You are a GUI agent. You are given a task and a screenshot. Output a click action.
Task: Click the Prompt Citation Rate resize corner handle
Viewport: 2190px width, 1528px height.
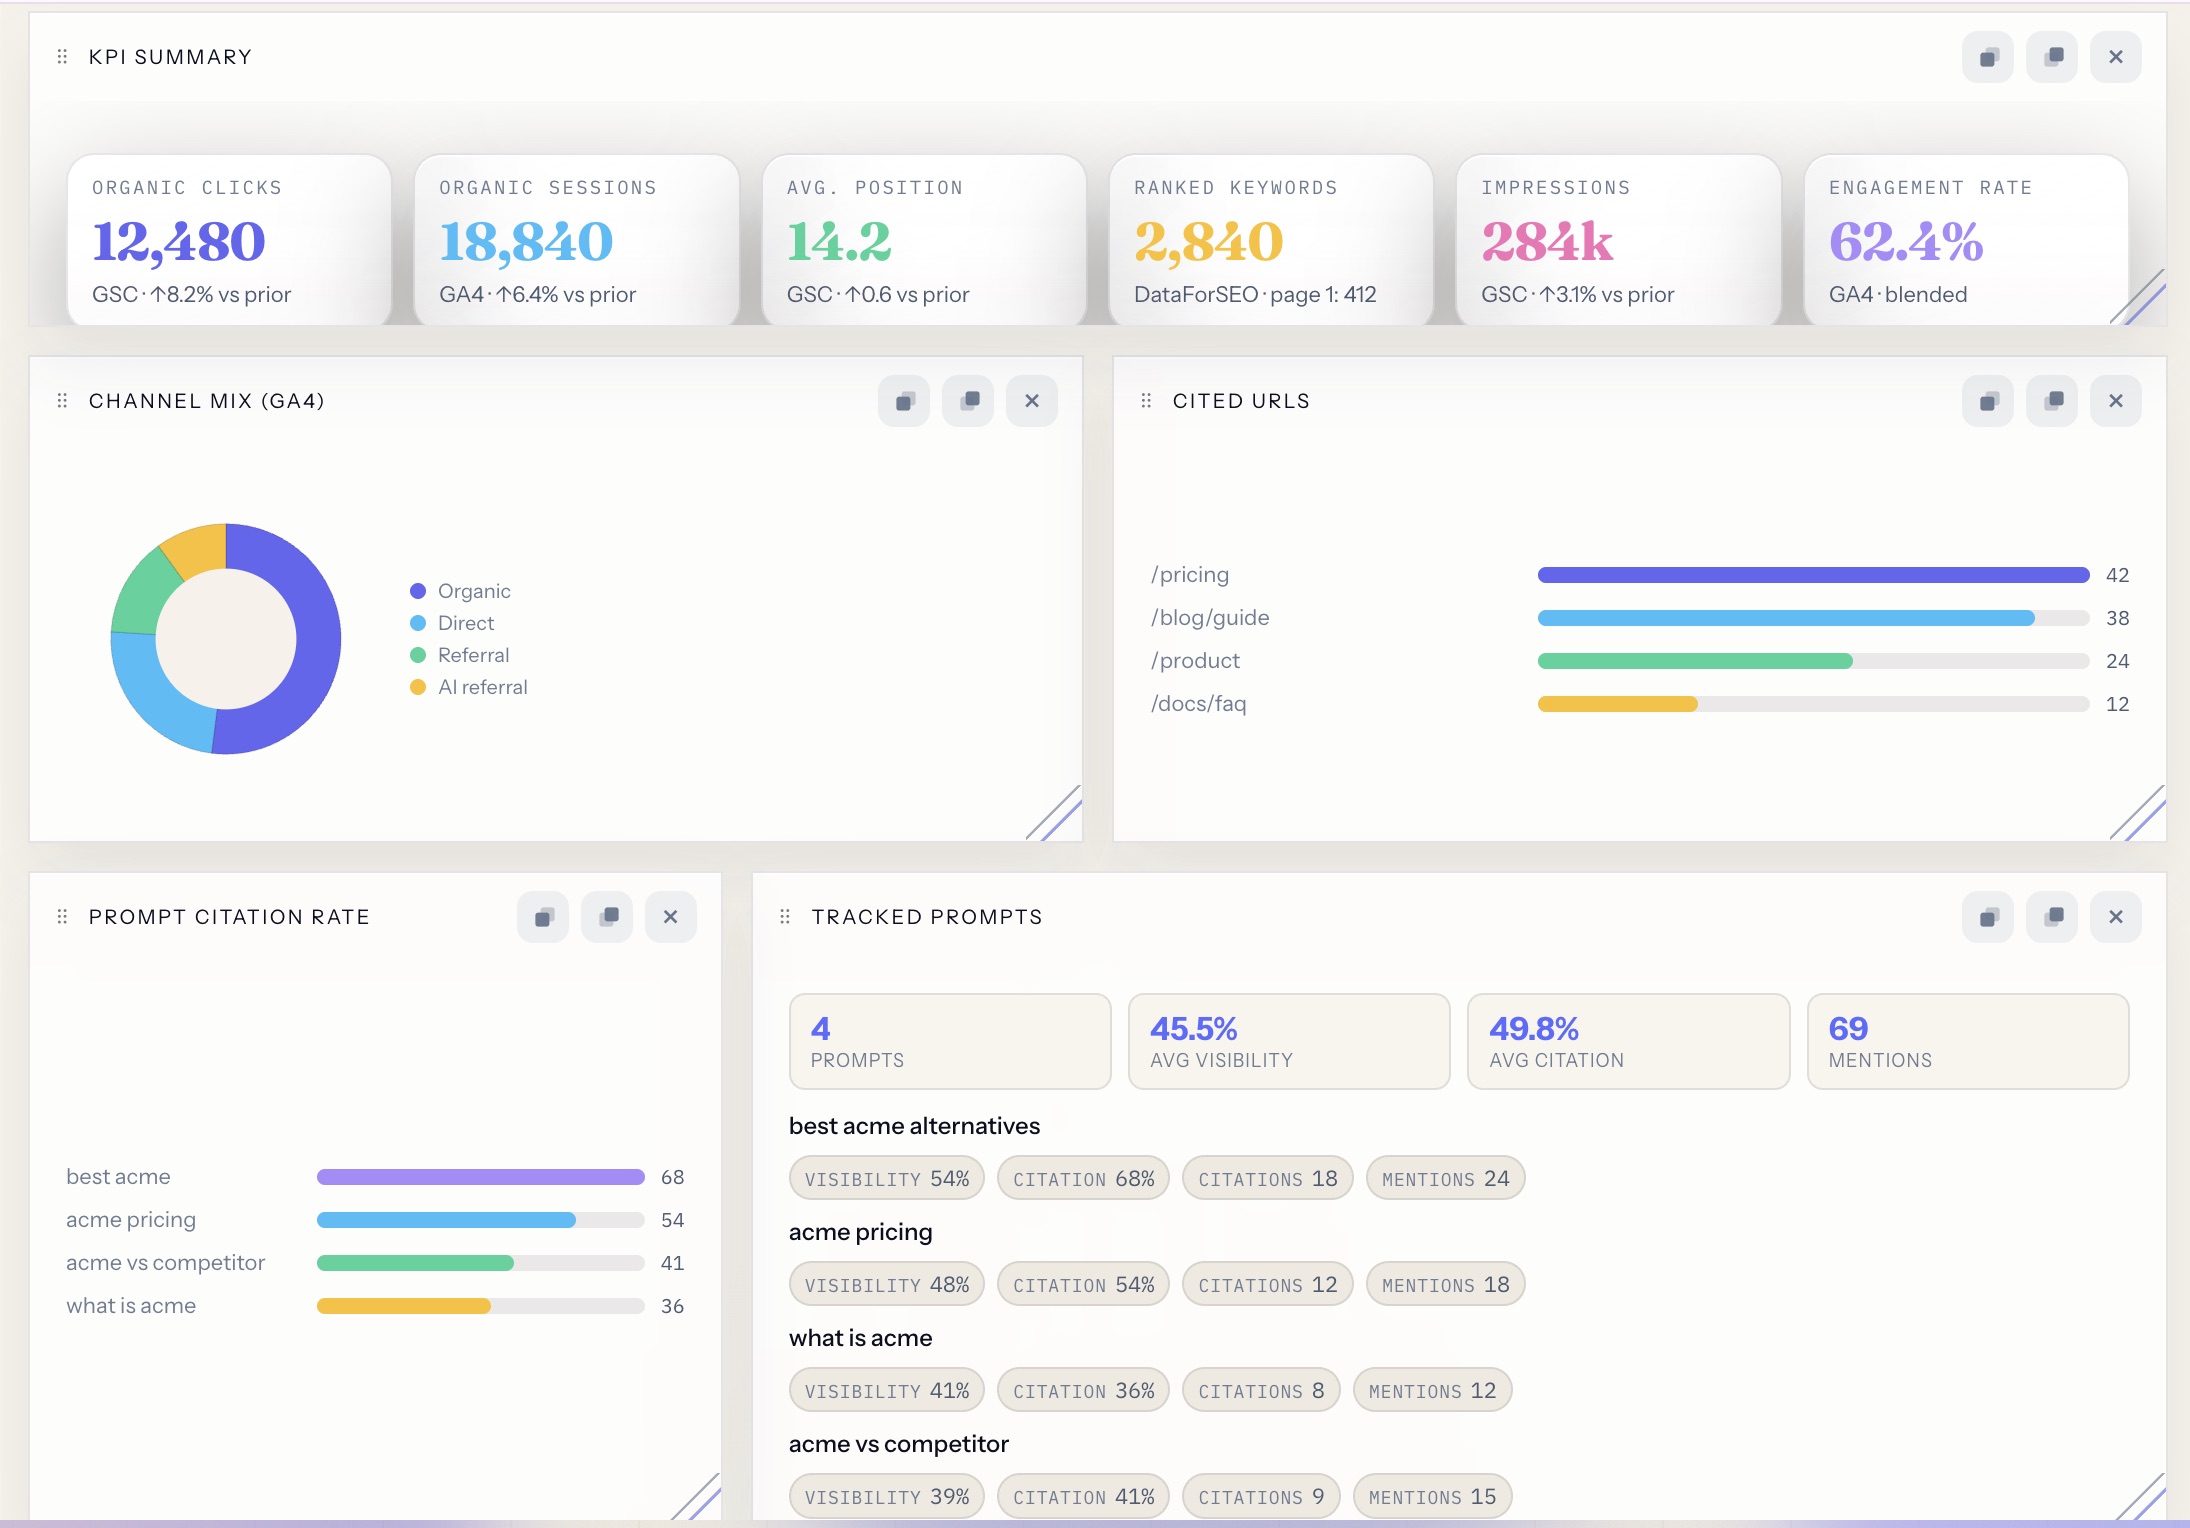[x=698, y=1497]
